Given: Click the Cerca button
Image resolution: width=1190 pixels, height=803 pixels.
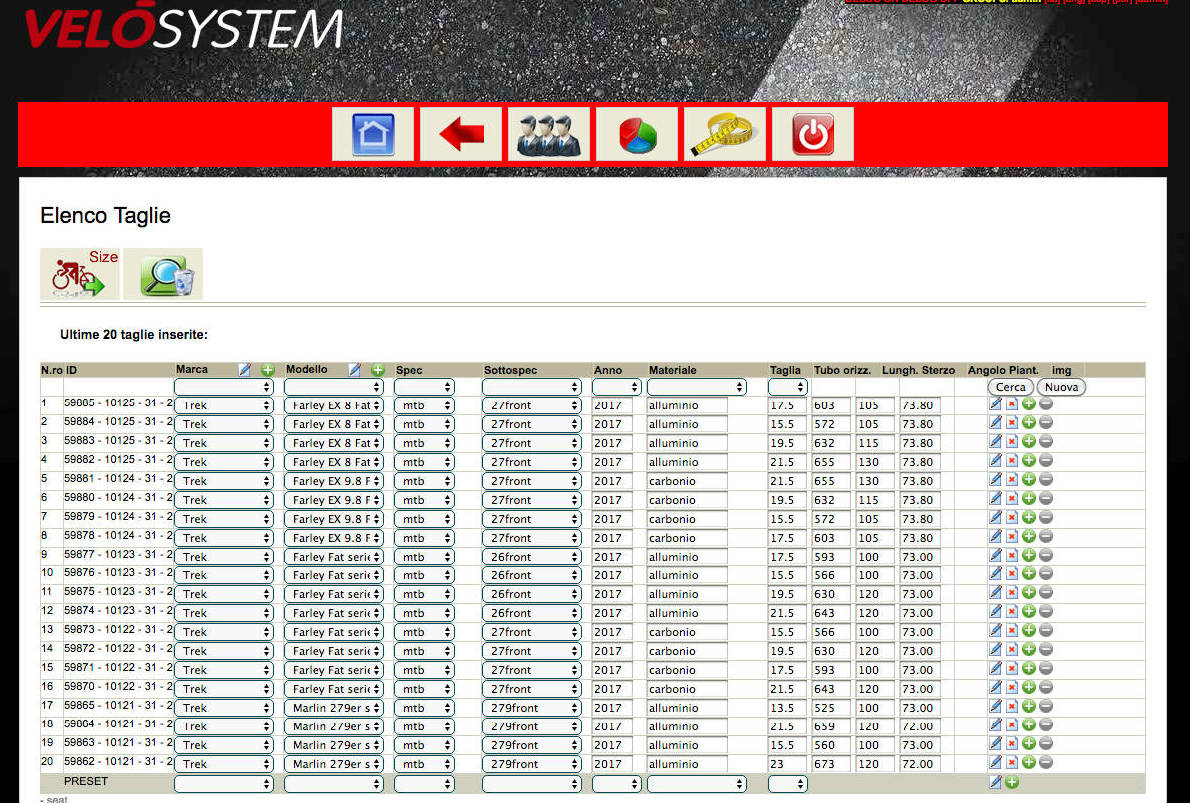Looking at the screenshot, I should tap(1010, 387).
